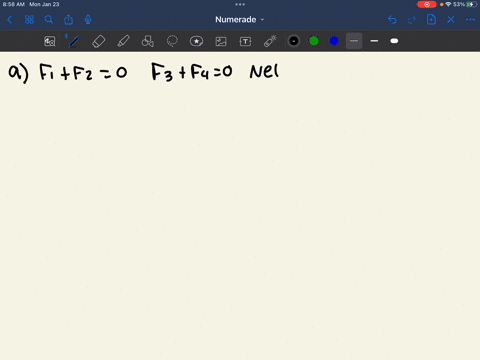This screenshot has width=480, height=360.
Task: Select the Laser pointer tool
Action: click(270, 41)
